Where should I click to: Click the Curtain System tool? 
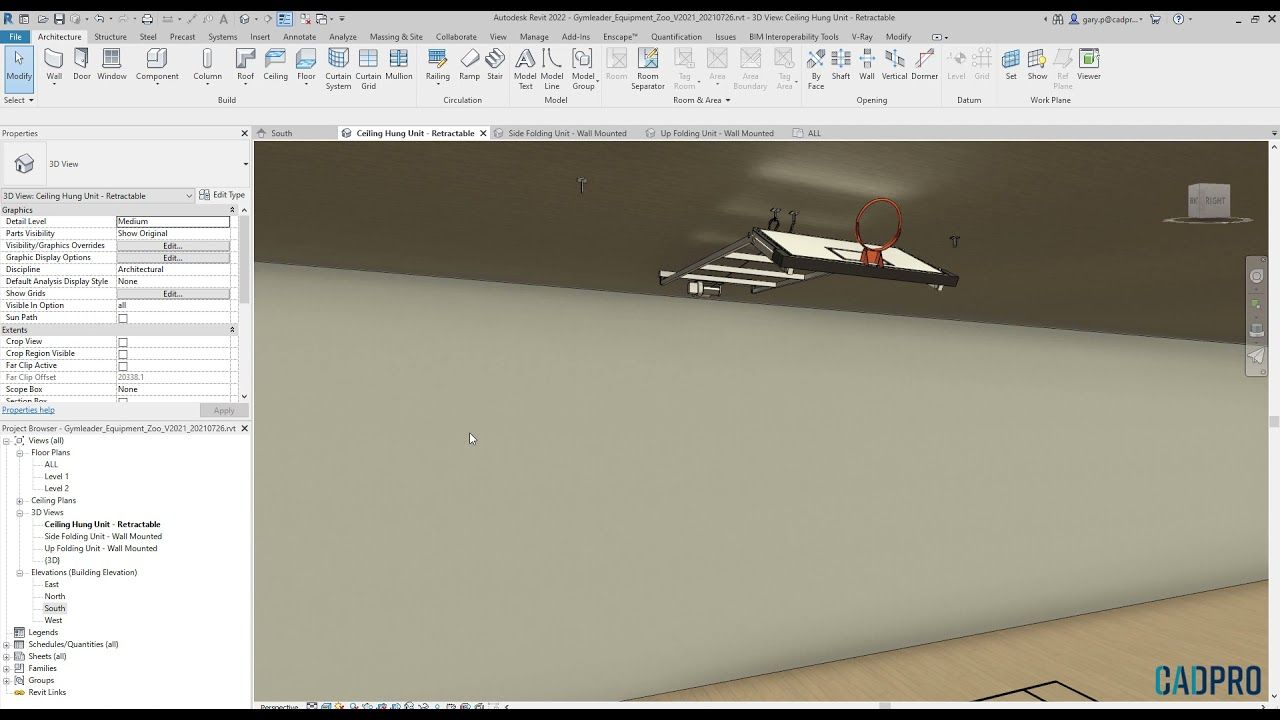tap(338, 69)
